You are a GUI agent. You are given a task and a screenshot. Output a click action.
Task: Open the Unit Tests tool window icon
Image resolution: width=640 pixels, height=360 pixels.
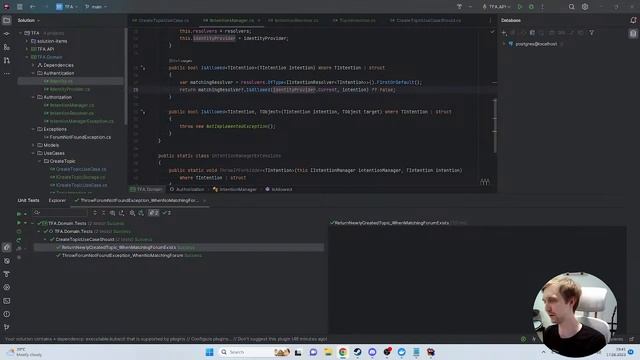[x=7, y=247]
